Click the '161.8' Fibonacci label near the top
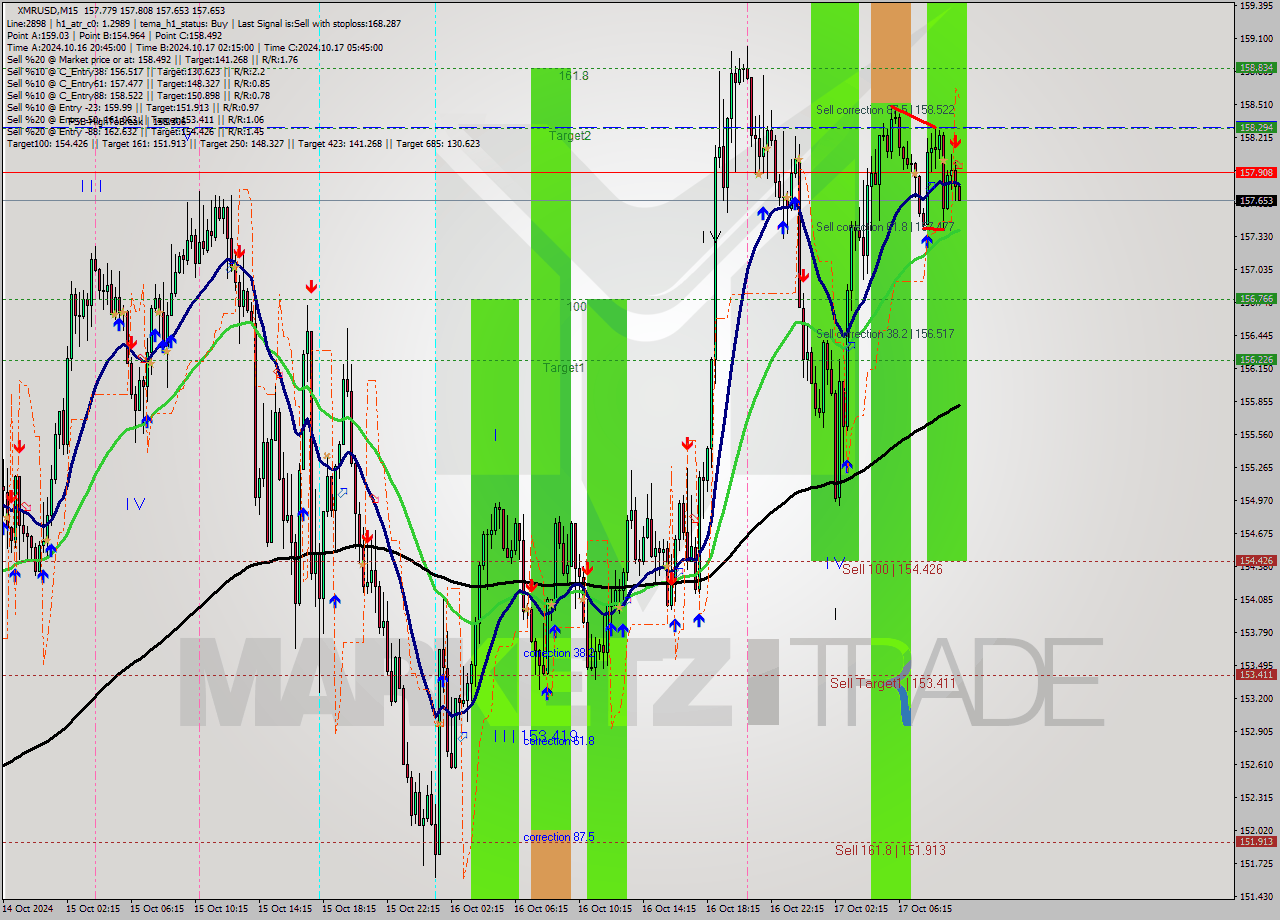The width and height of the screenshot is (1280, 920). tap(574, 76)
